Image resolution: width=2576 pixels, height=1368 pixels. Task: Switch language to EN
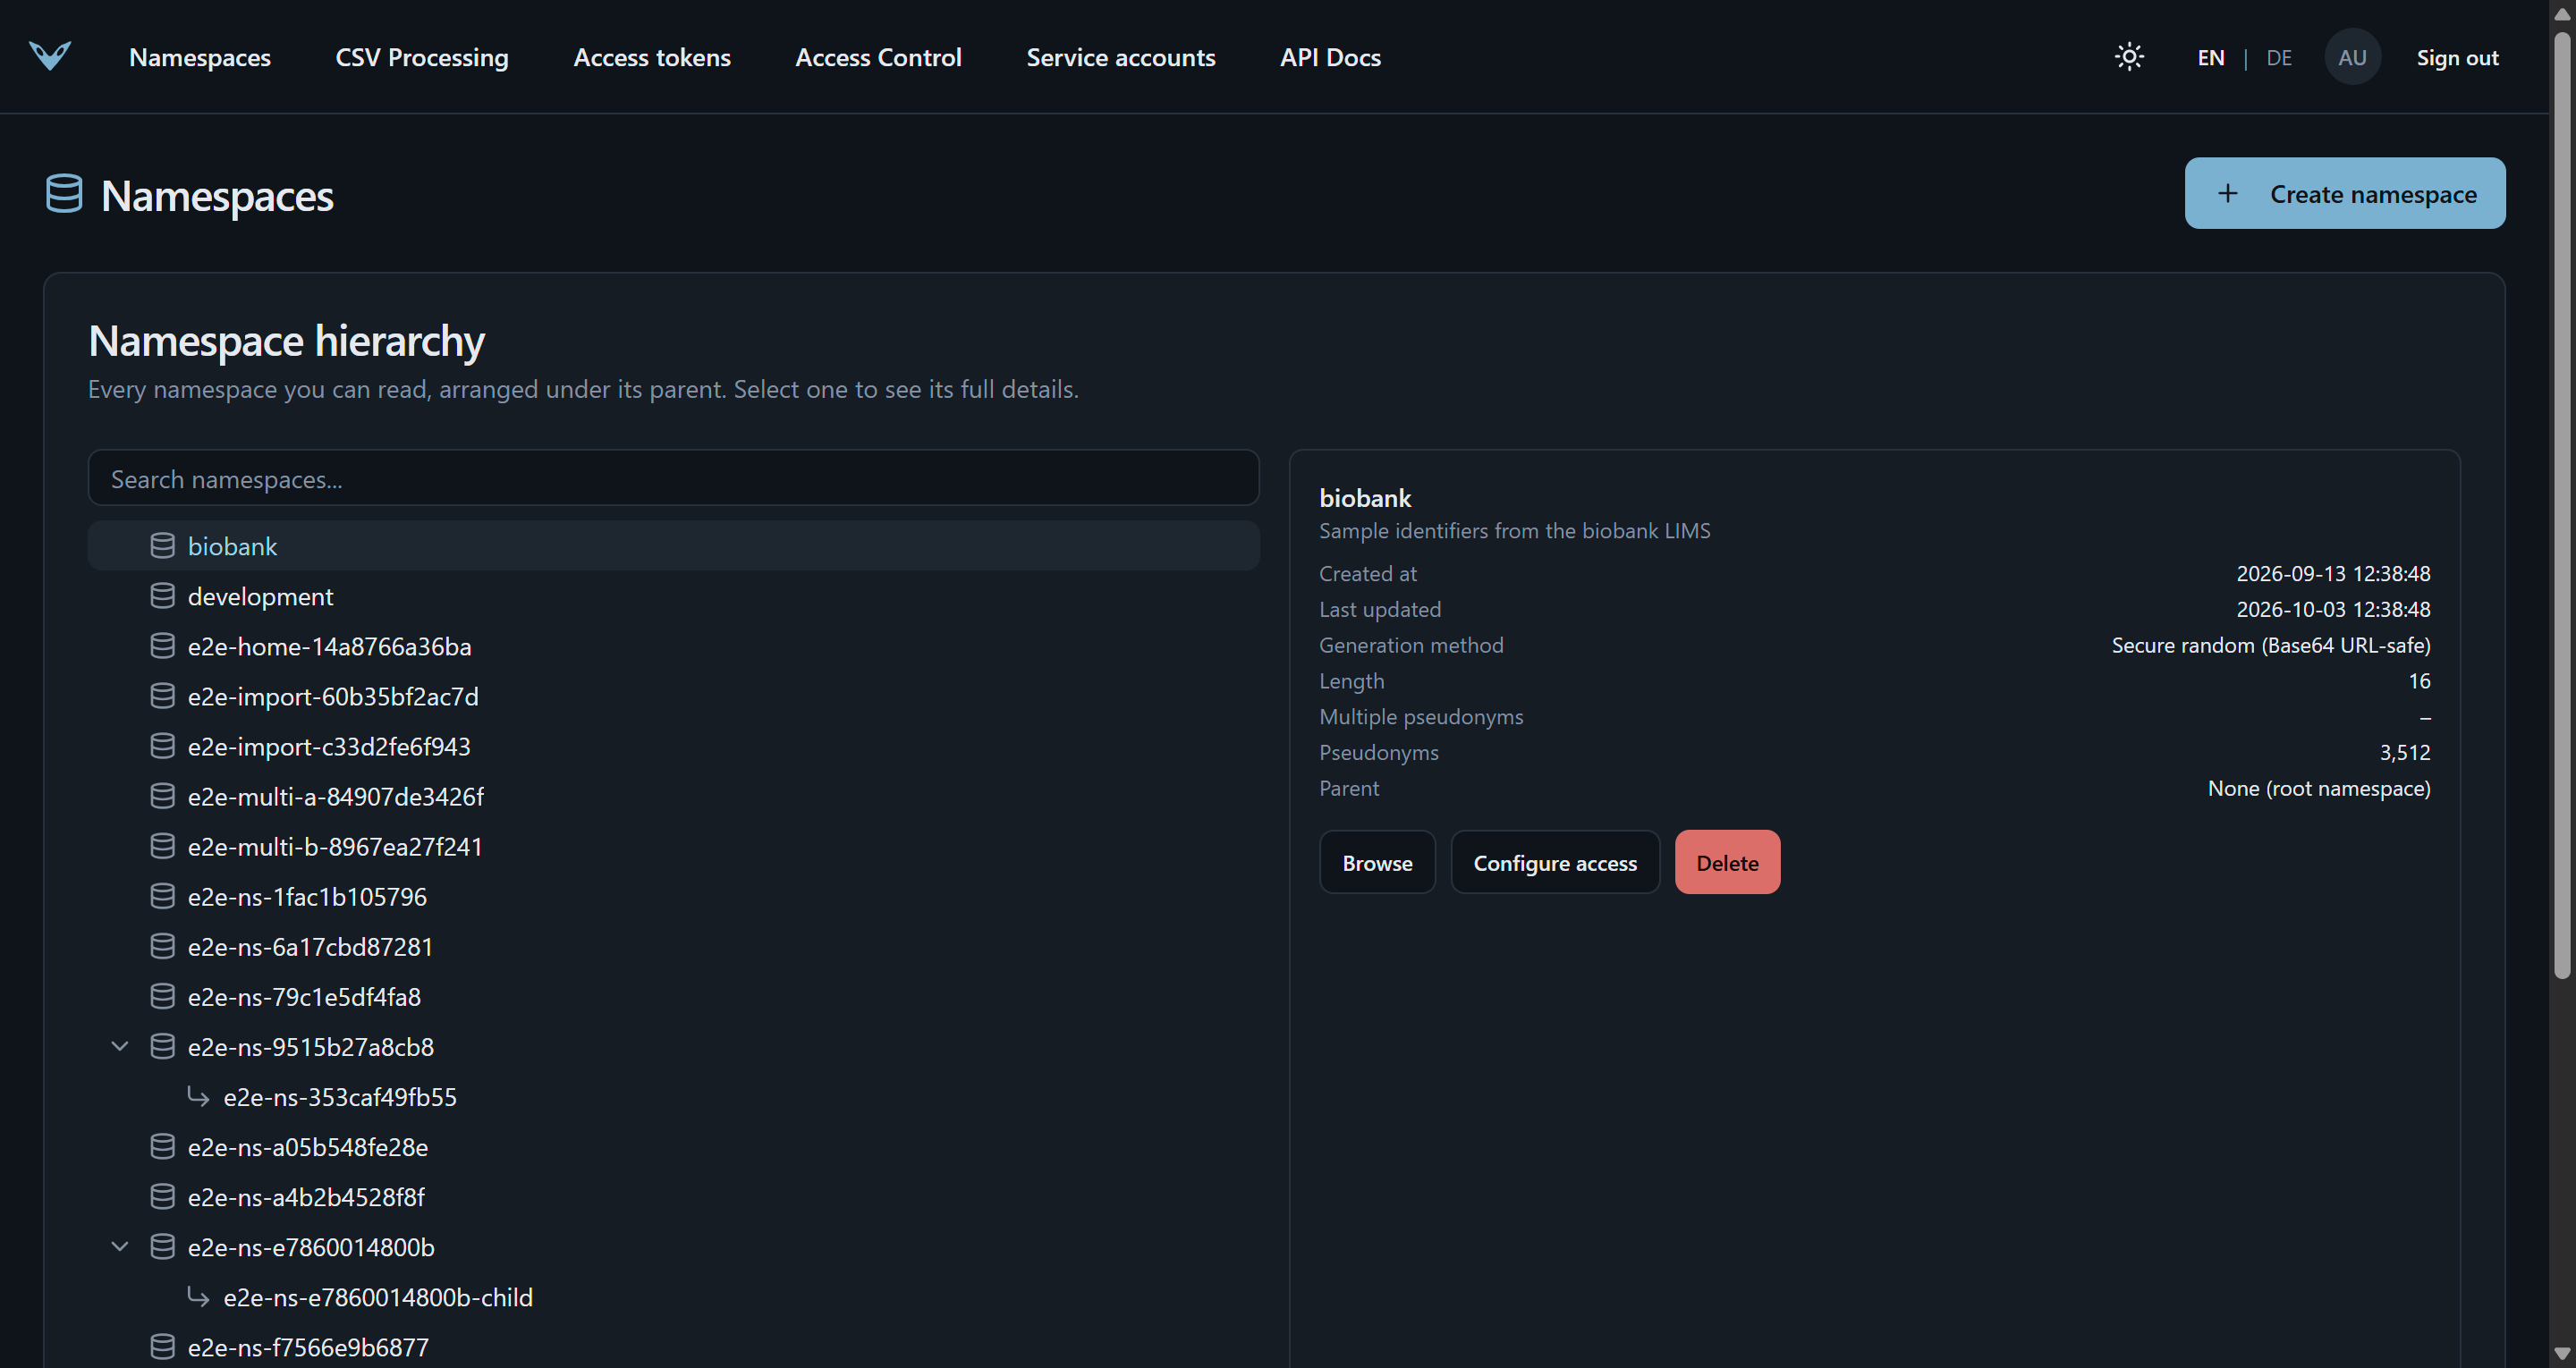tap(2210, 58)
